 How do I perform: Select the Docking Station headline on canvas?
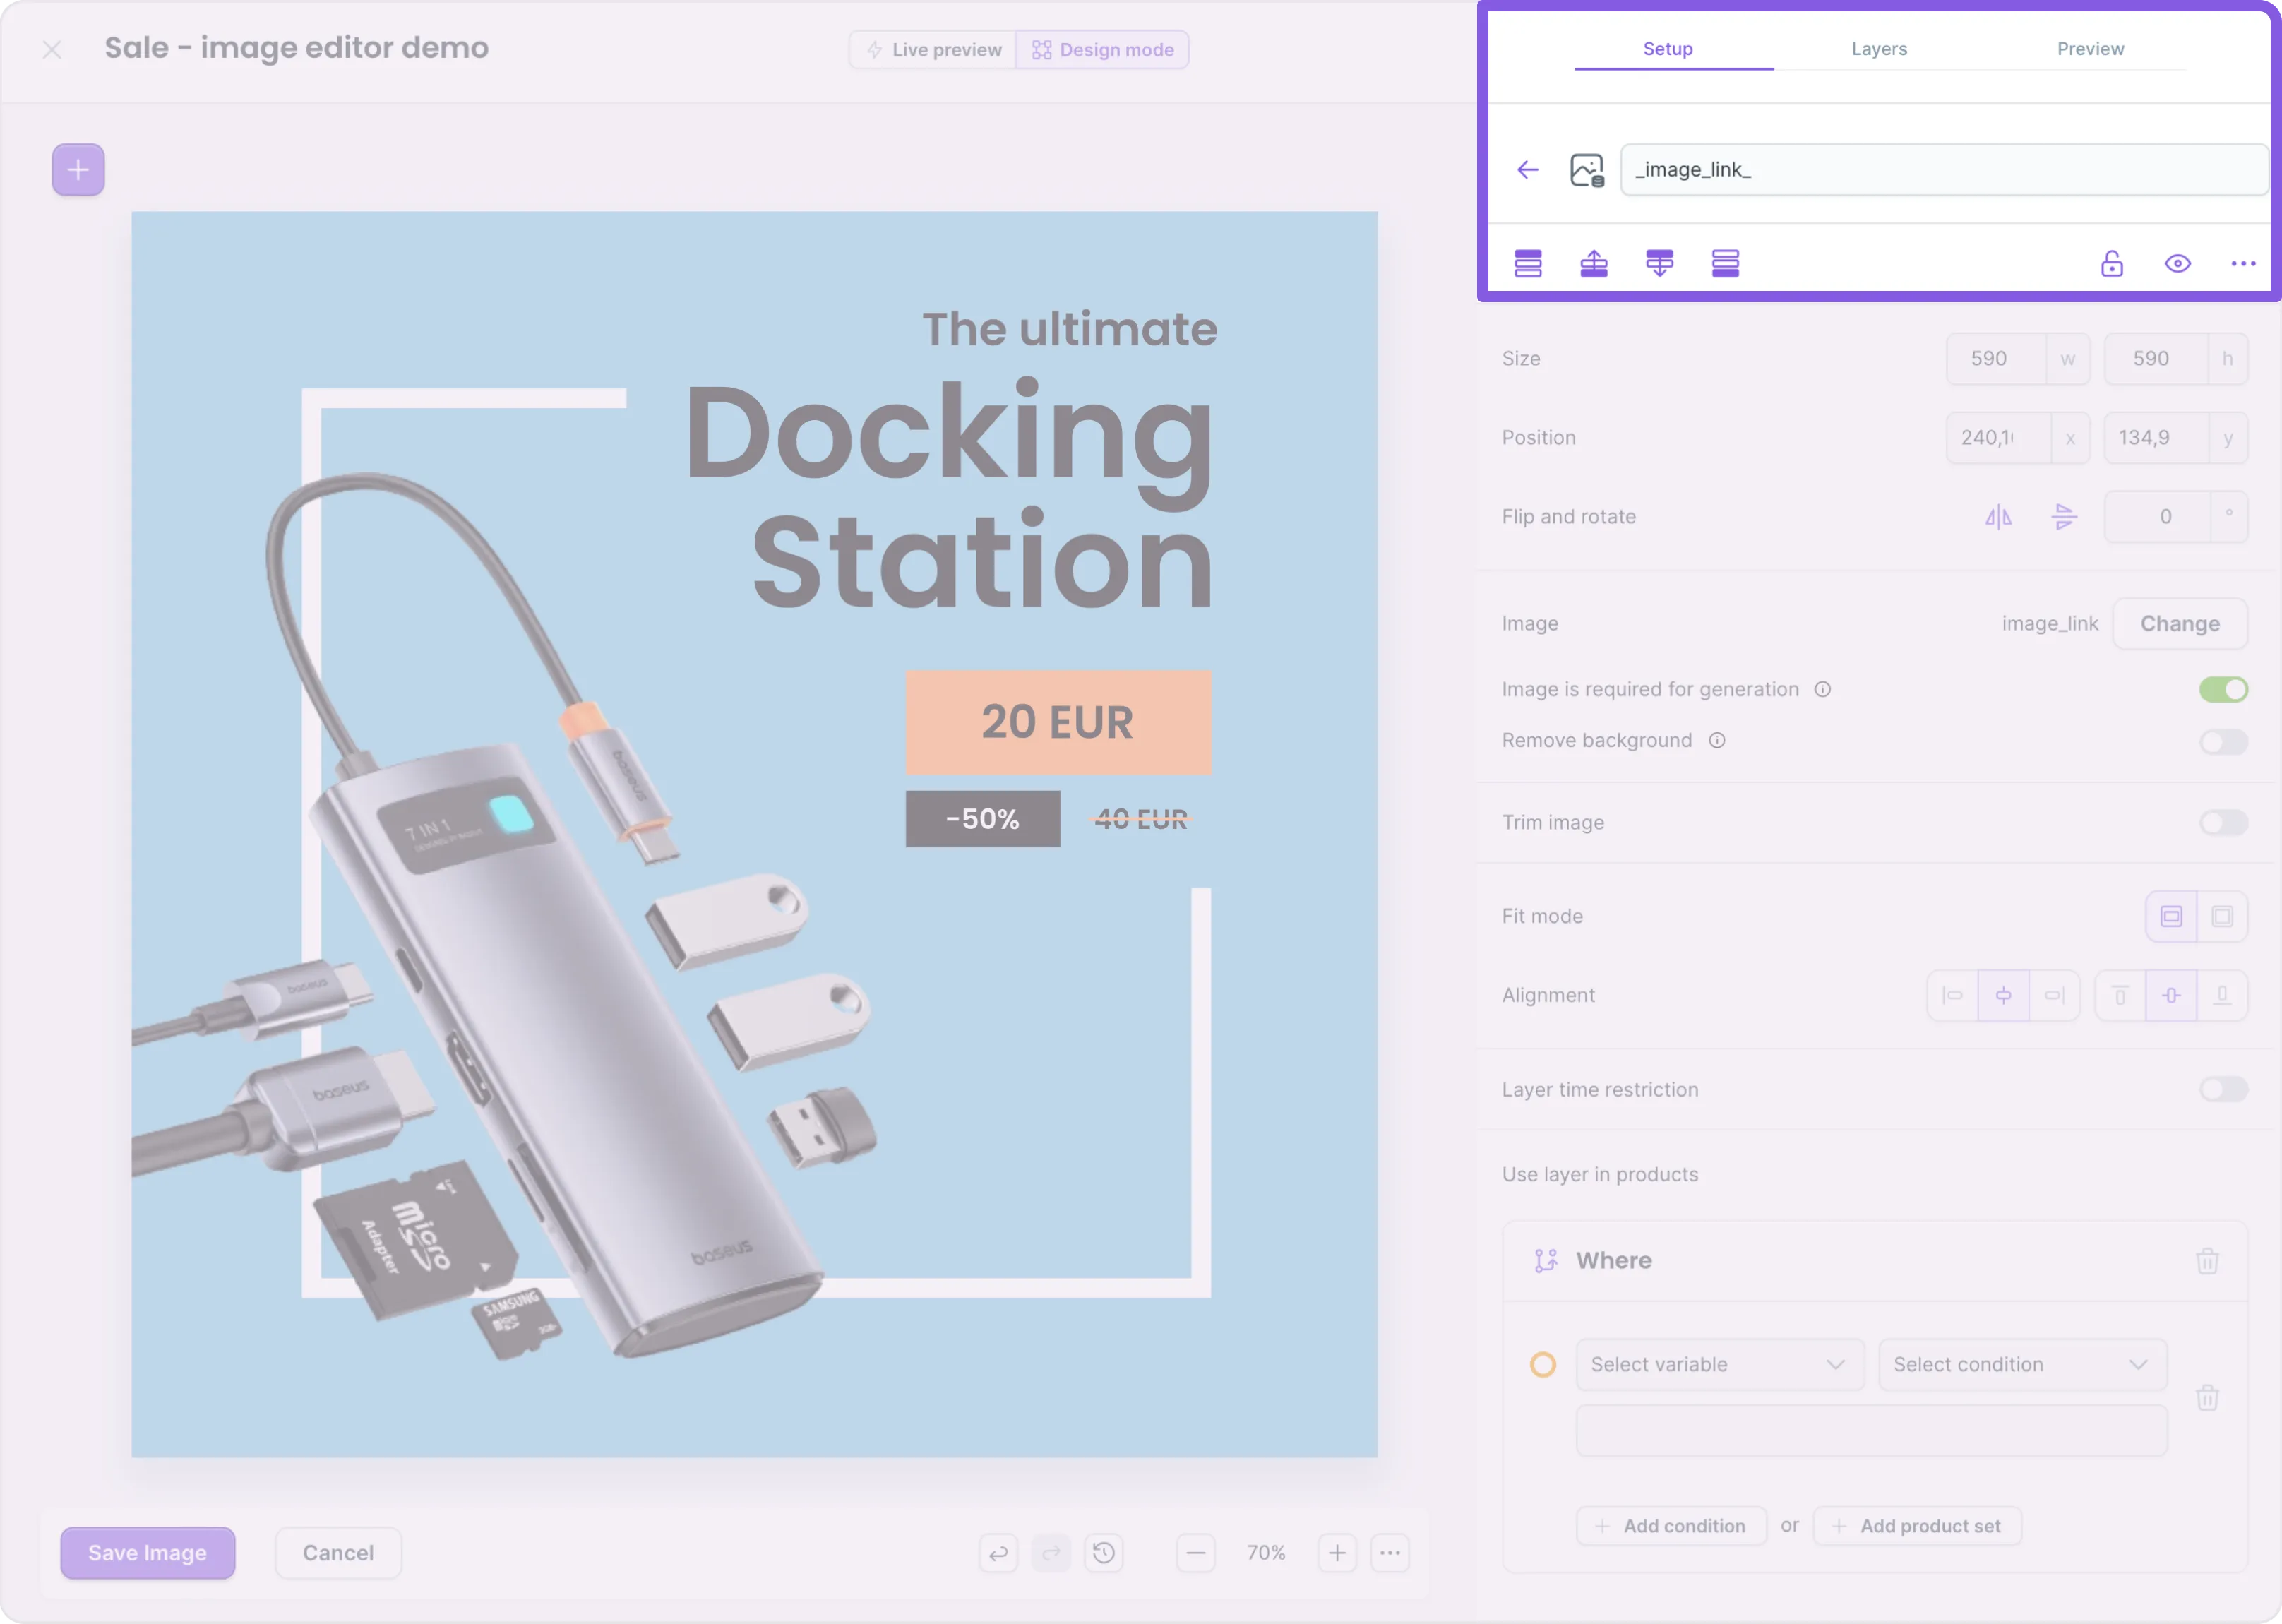[948, 496]
